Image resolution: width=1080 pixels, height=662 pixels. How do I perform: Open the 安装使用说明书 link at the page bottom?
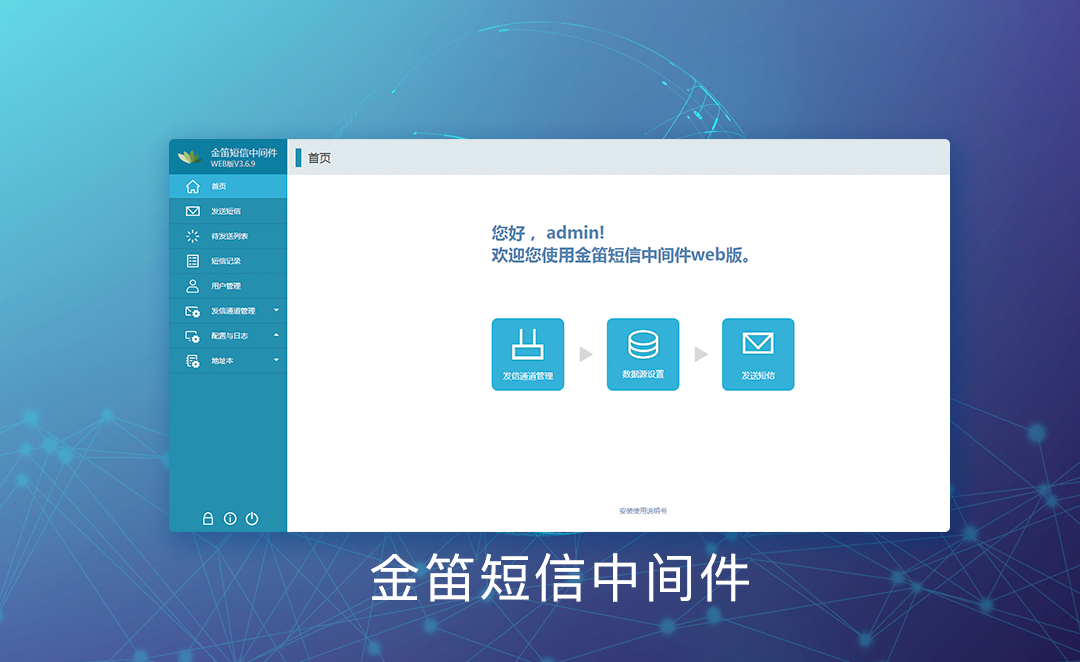[x=643, y=511]
